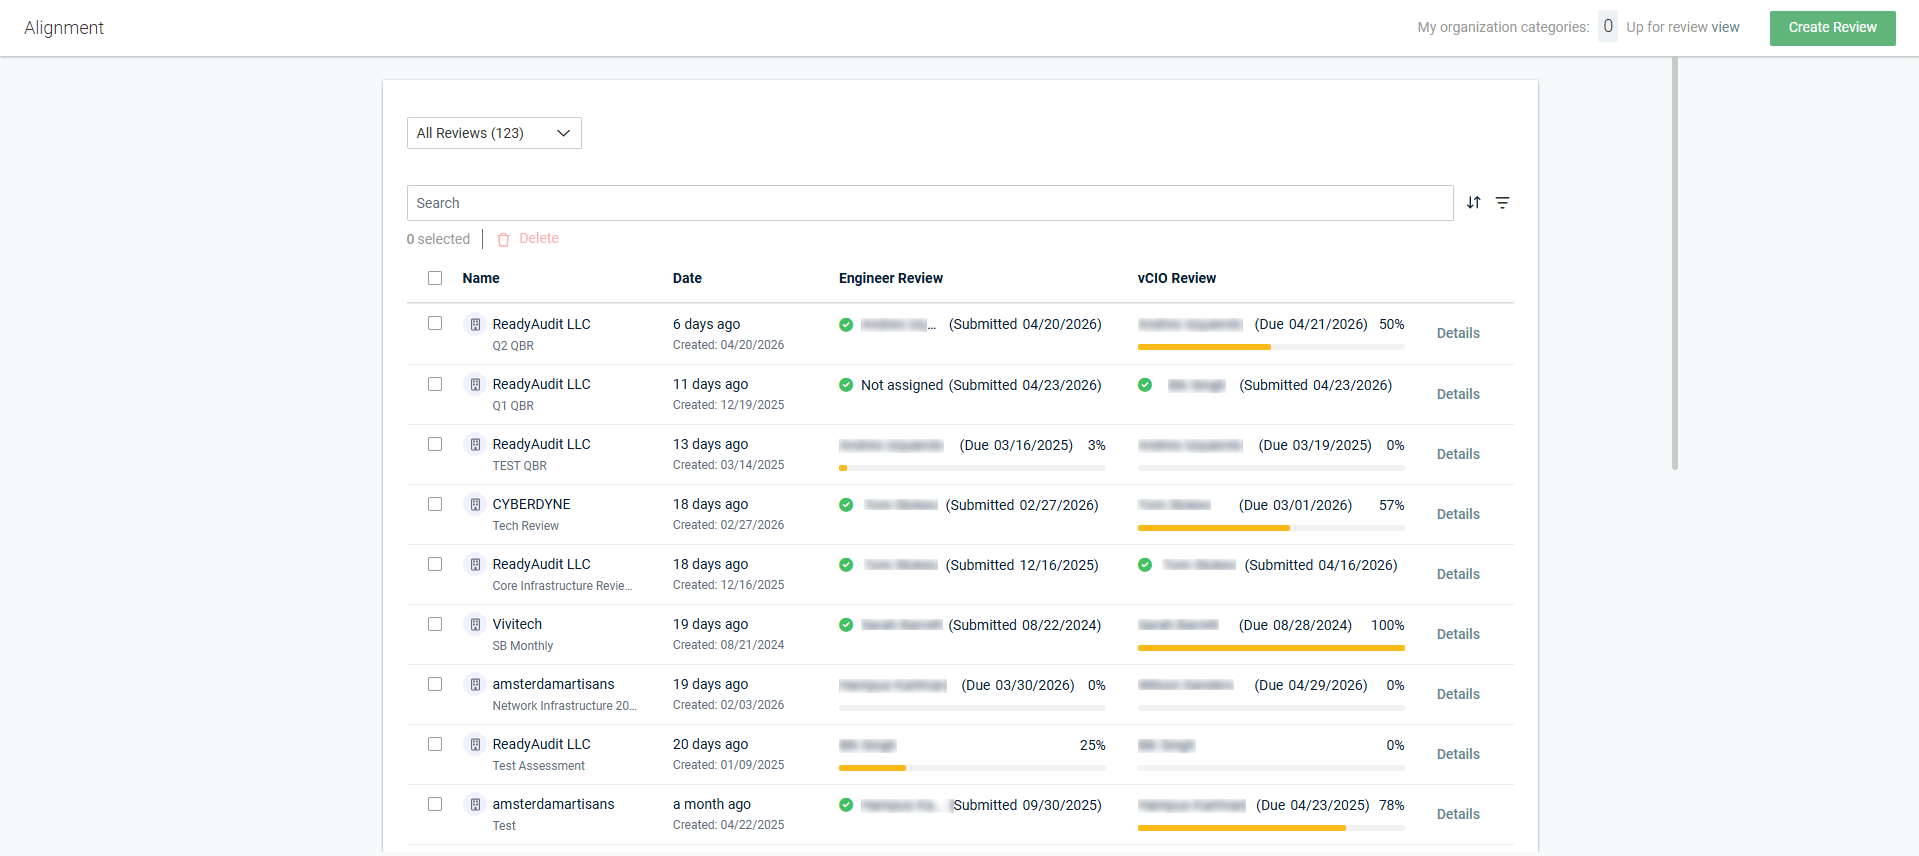
Task: Select the Vivitech SB Monthly checkbox
Action: 435,624
